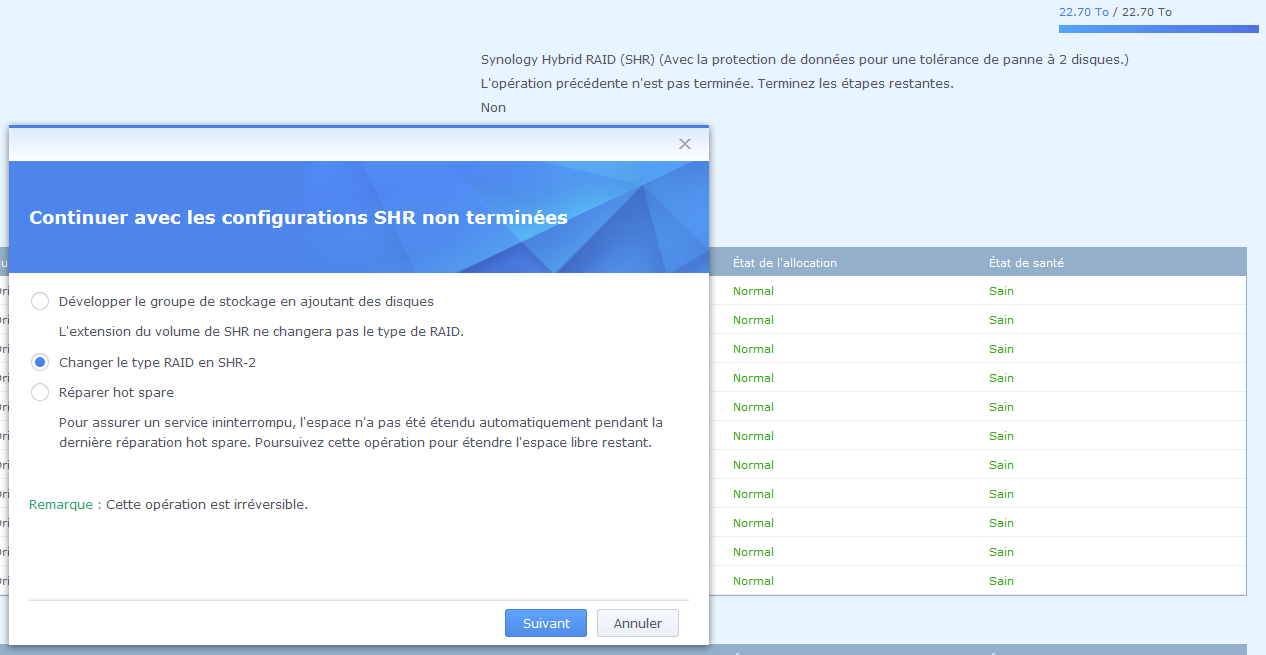Image resolution: width=1266 pixels, height=655 pixels.
Task: Select the 'Réparer hot spare' radio option
Action: pyautogui.click(x=40, y=392)
